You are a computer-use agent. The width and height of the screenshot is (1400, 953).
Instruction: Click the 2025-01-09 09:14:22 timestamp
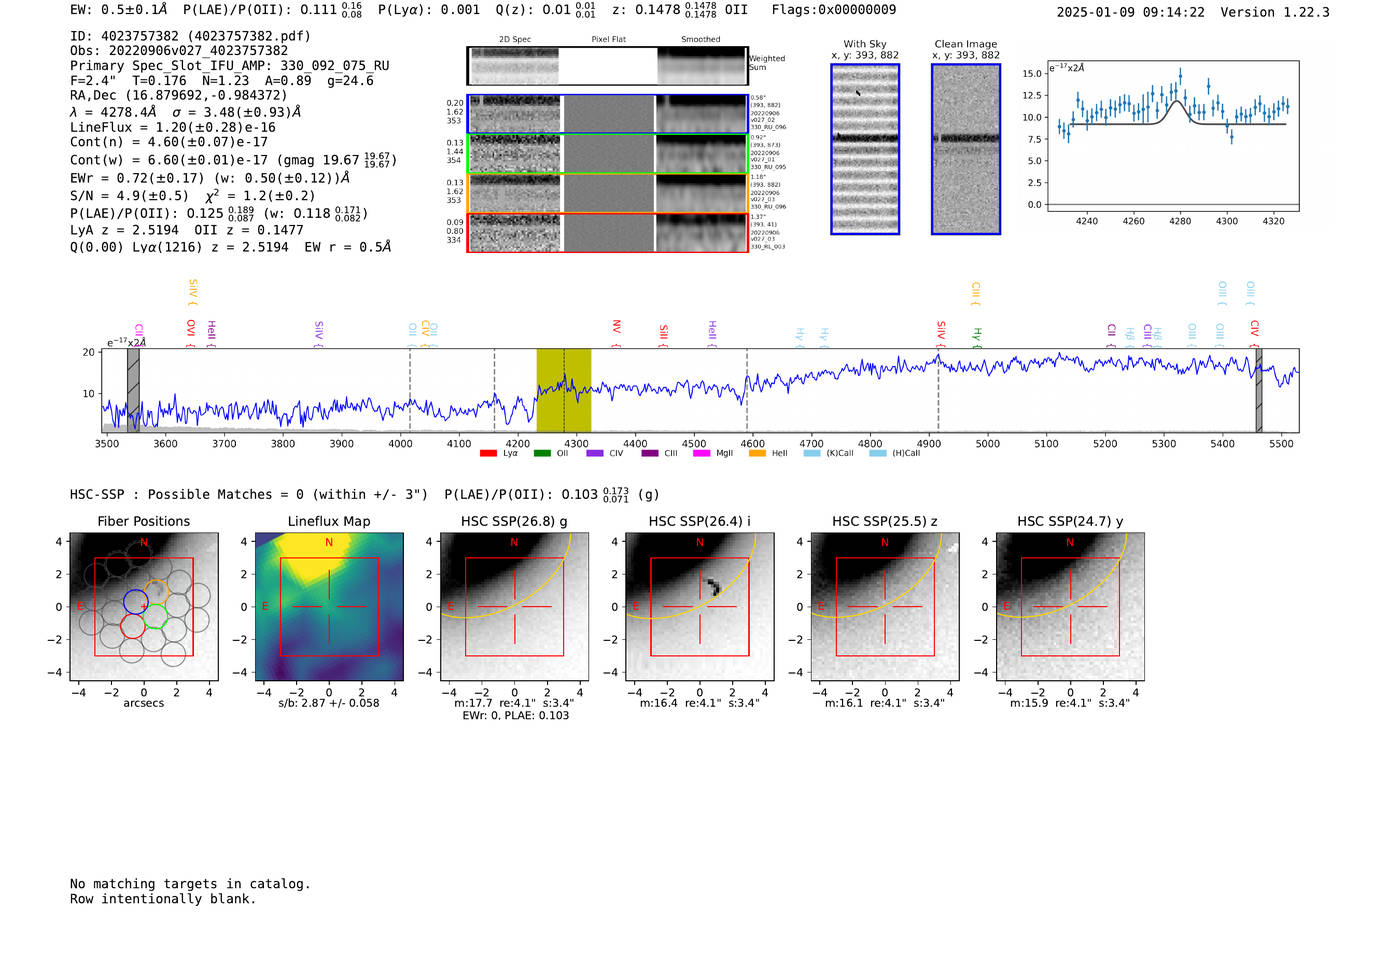pyautogui.click(x=1131, y=12)
